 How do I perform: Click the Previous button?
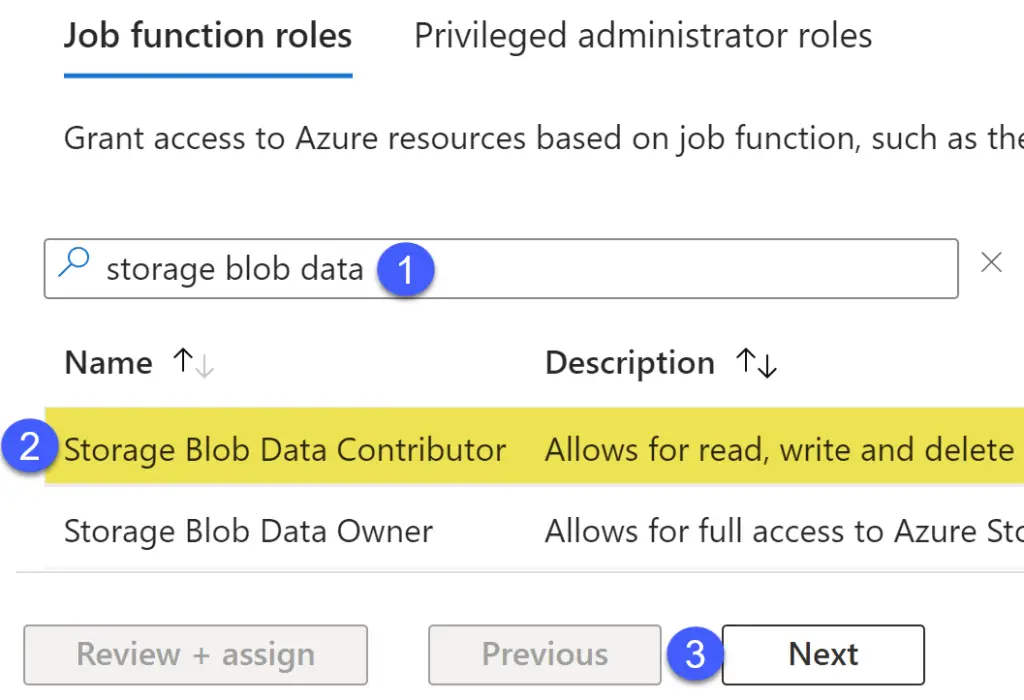coord(544,654)
